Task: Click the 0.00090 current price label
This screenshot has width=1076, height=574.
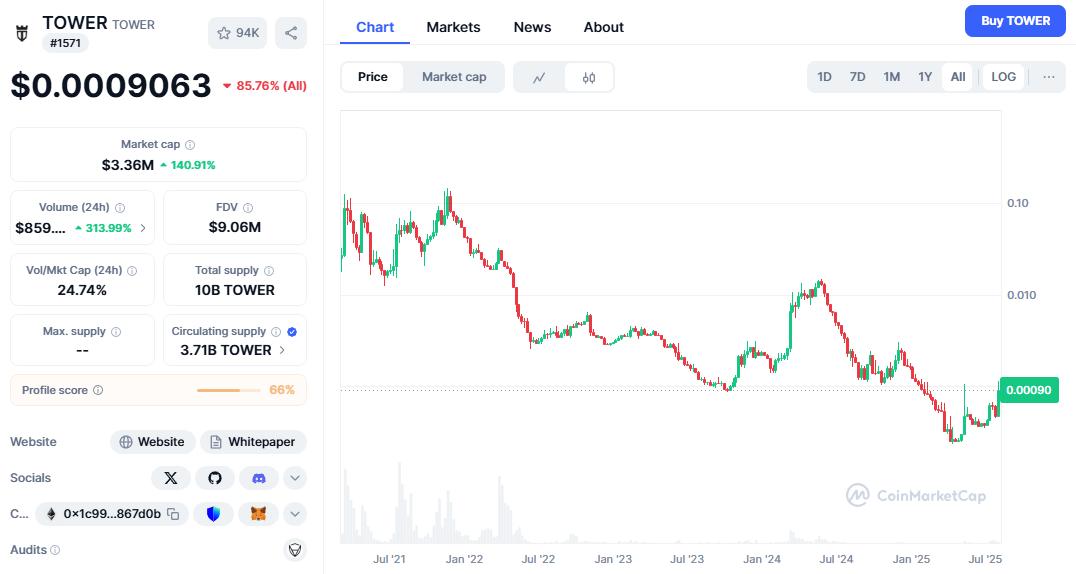Action: tap(1029, 390)
